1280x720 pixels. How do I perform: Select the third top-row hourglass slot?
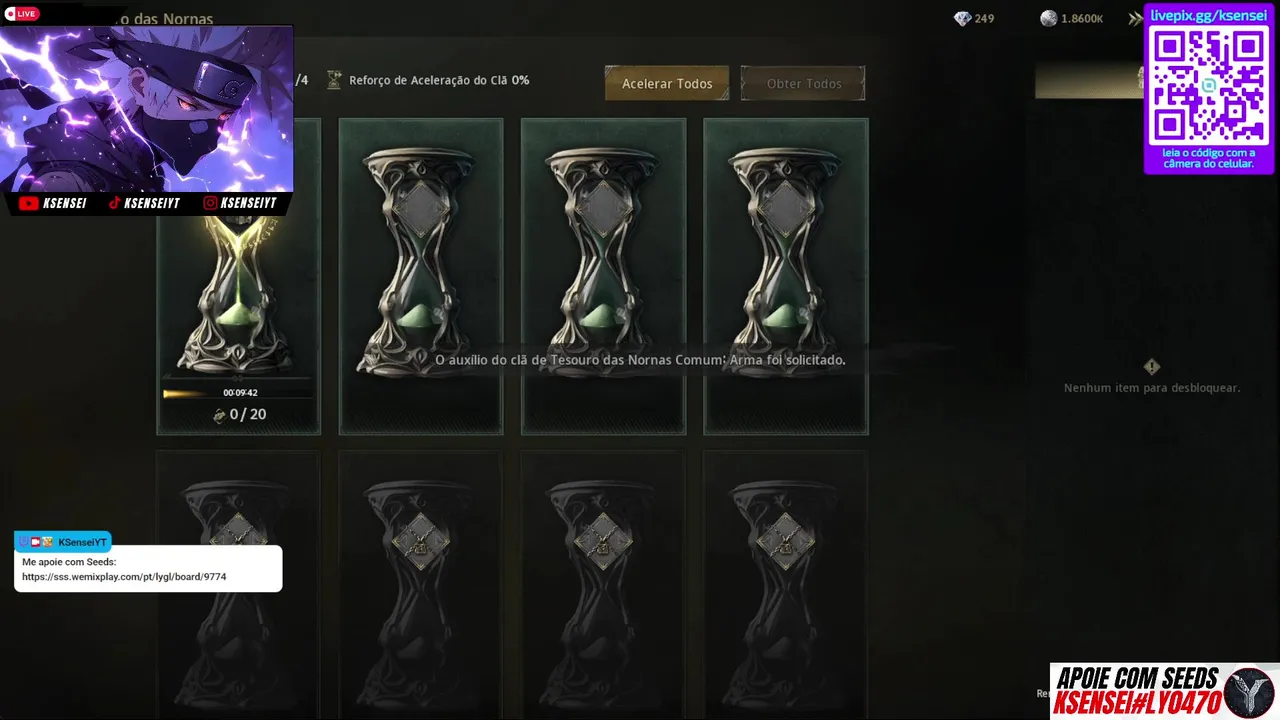click(603, 276)
